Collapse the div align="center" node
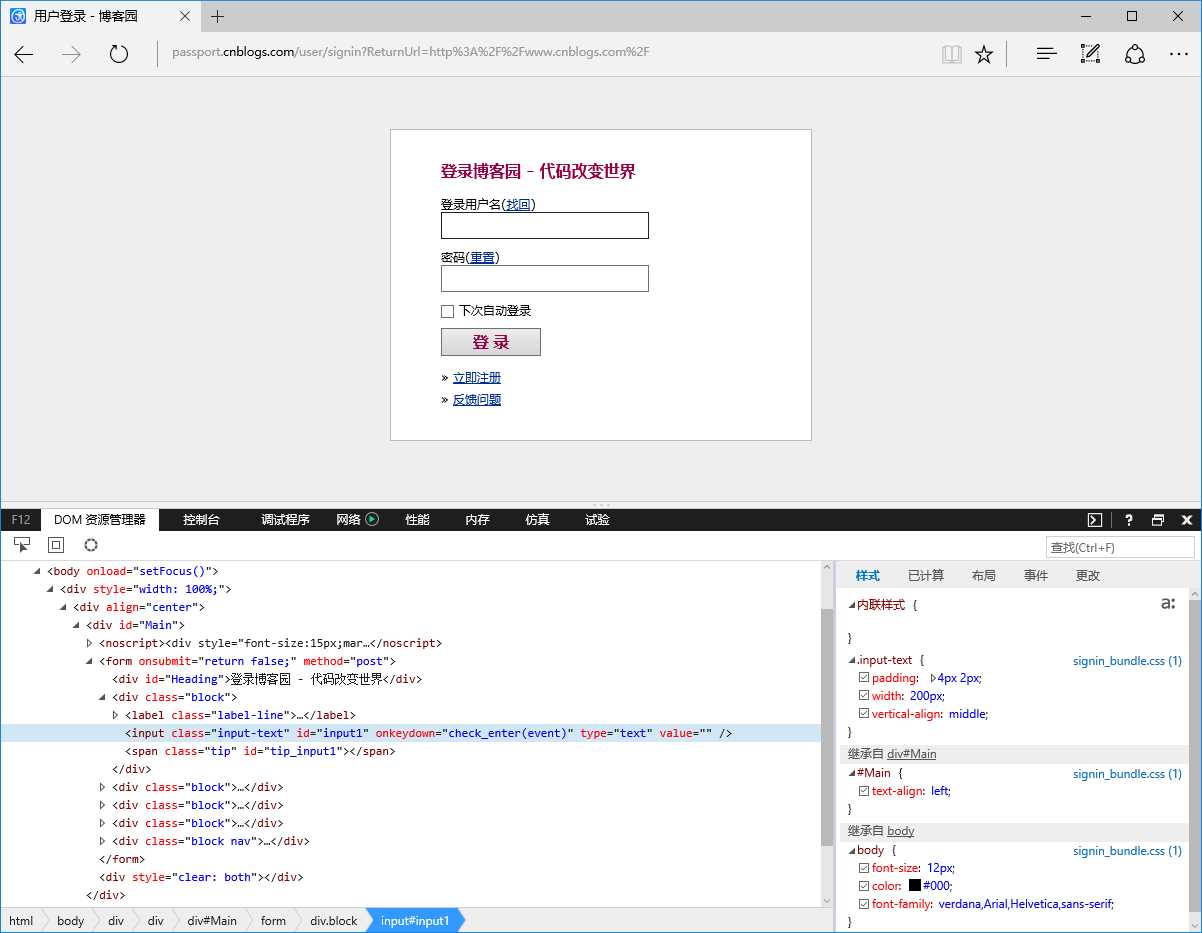The width and height of the screenshot is (1202, 933). pyautogui.click(x=63, y=607)
